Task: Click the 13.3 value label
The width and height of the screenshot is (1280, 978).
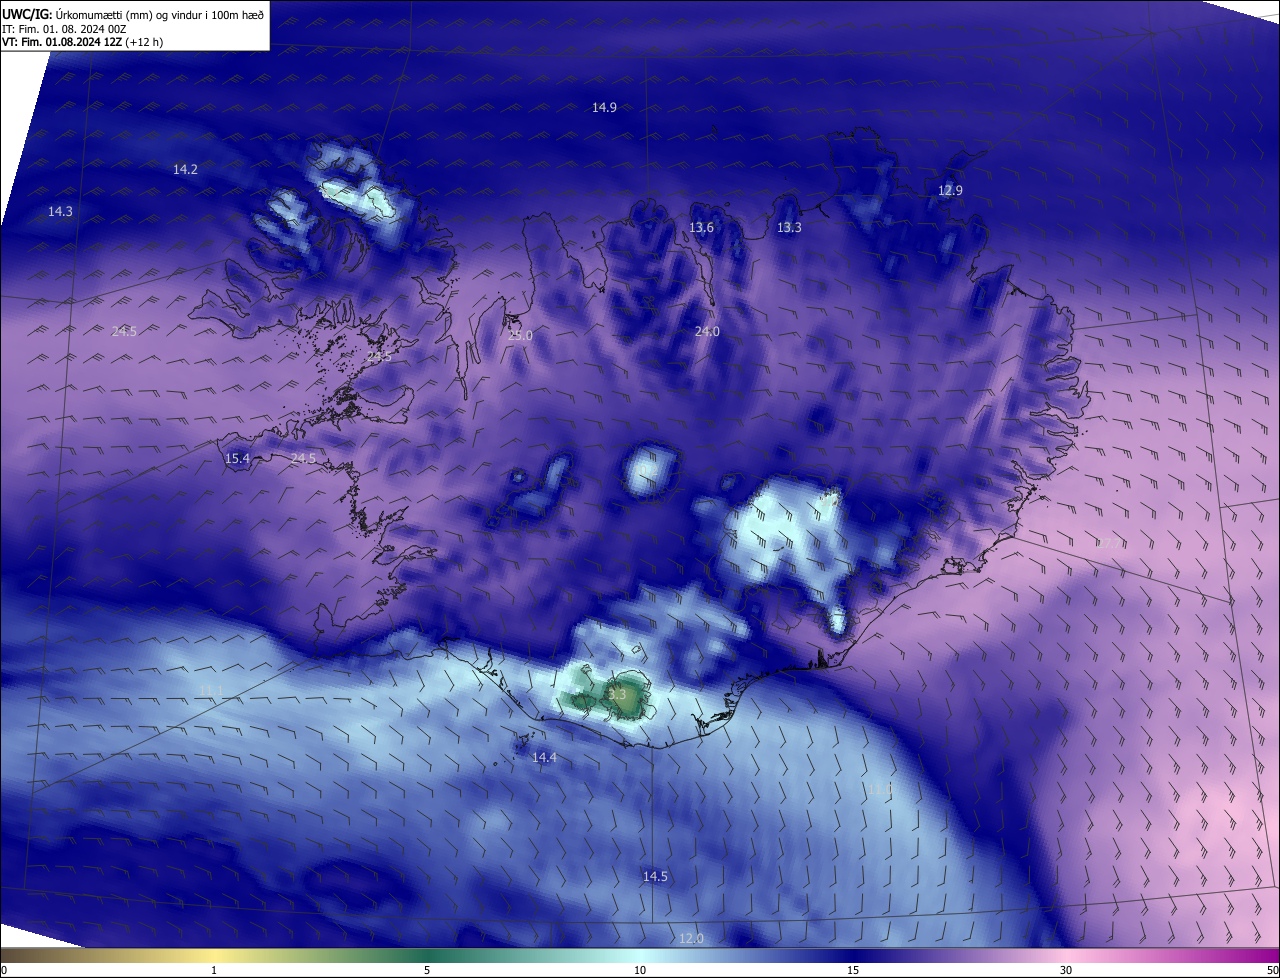Action: pos(789,228)
